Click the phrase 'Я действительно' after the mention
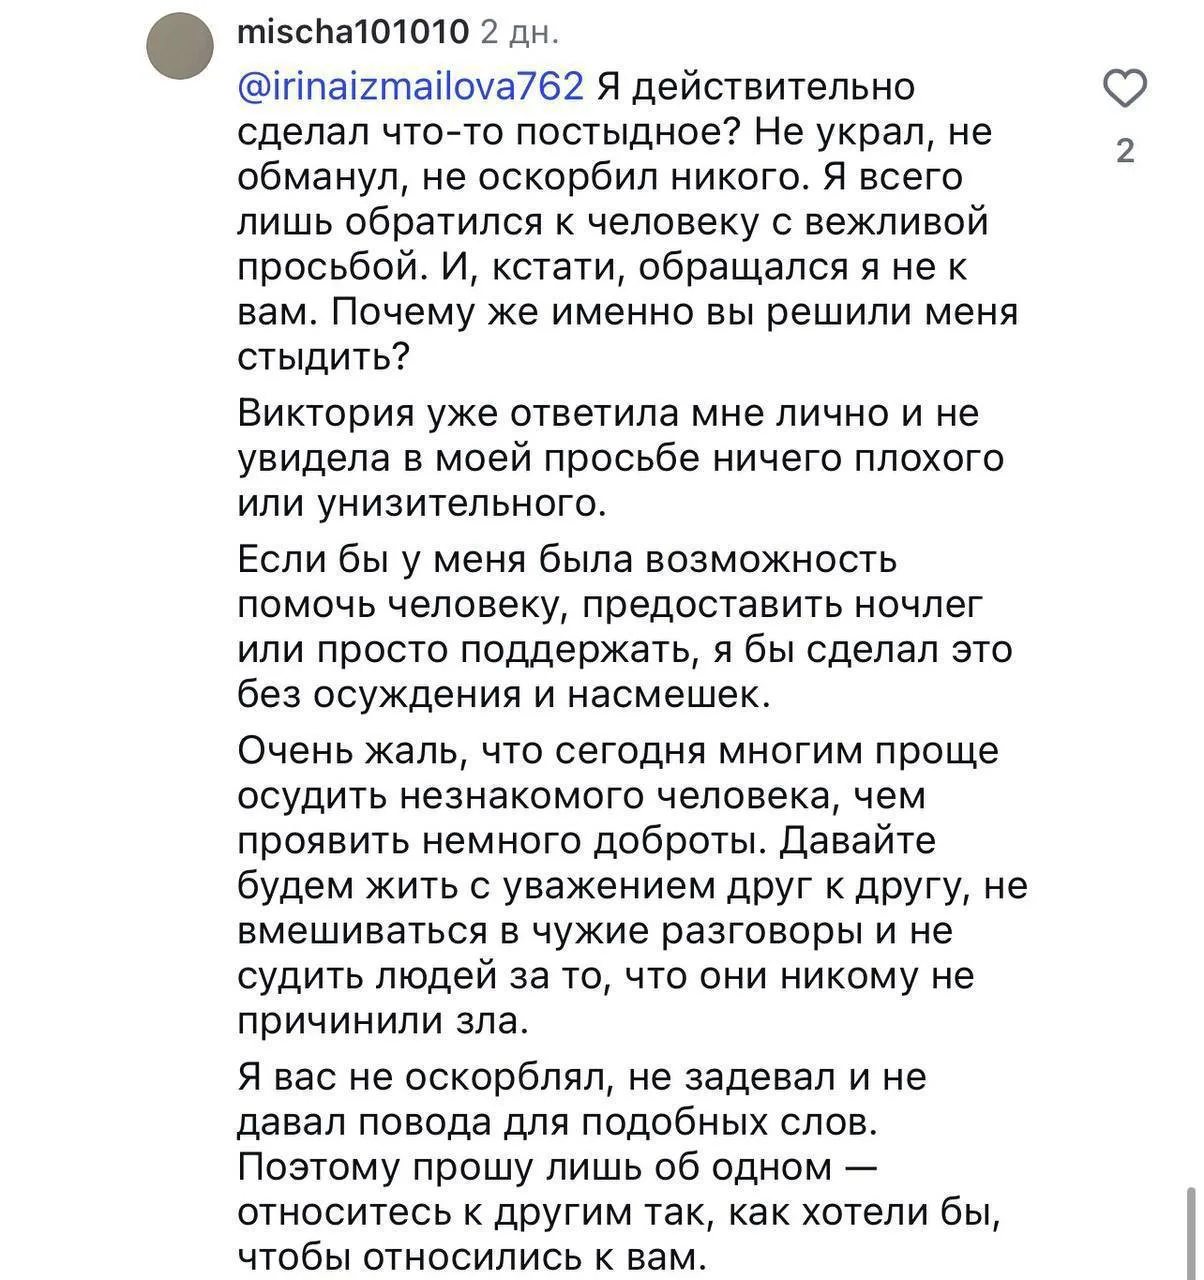This screenshot has height=1280, width=1204. coord(756,87)
